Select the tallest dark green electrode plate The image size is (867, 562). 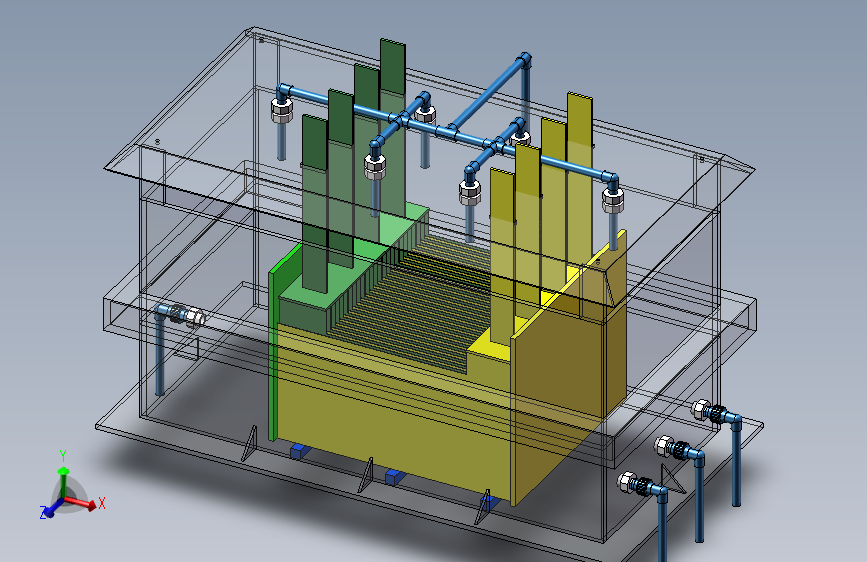pyautogui.click(x=393, y=127)
